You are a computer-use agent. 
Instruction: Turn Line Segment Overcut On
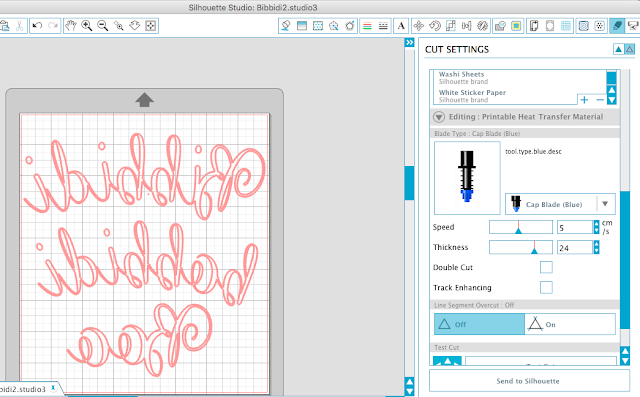pos(570,324)
